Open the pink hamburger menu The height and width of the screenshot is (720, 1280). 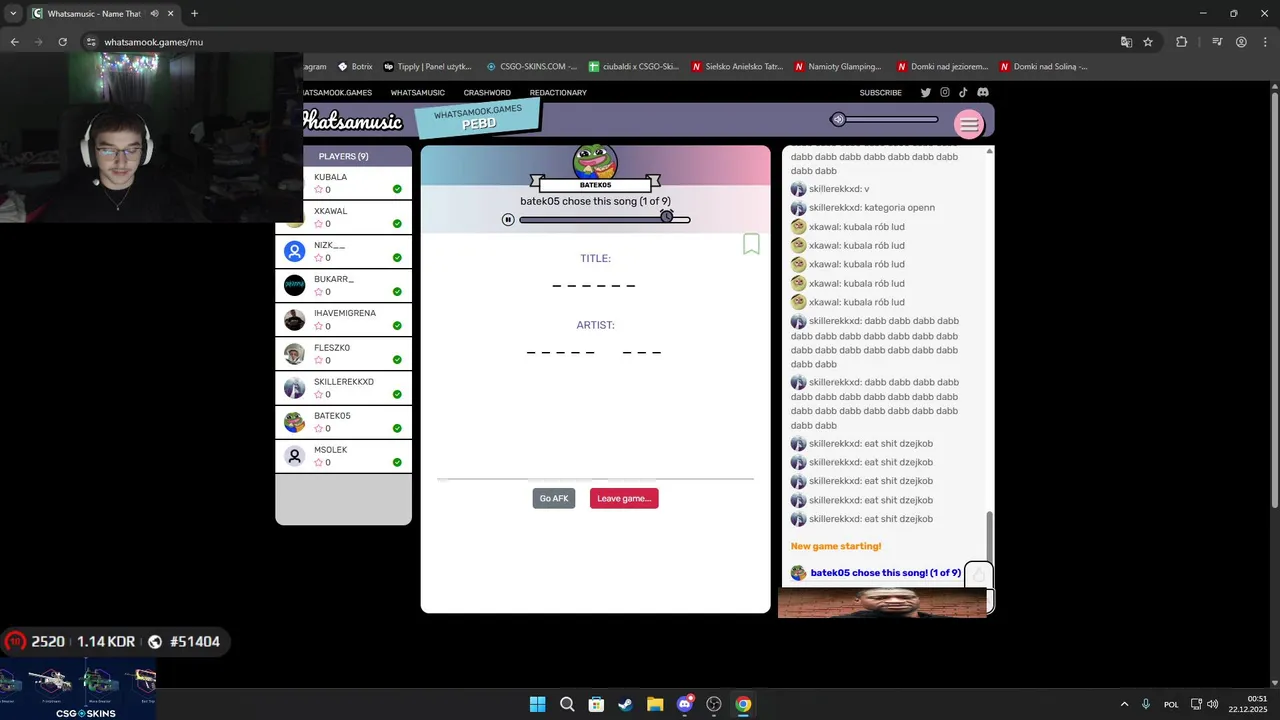pyautogui.click(x=968, y=124)
